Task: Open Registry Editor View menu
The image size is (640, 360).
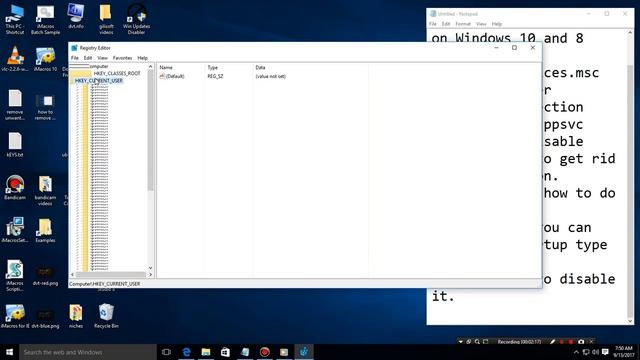Action: [x=102, y=58]
